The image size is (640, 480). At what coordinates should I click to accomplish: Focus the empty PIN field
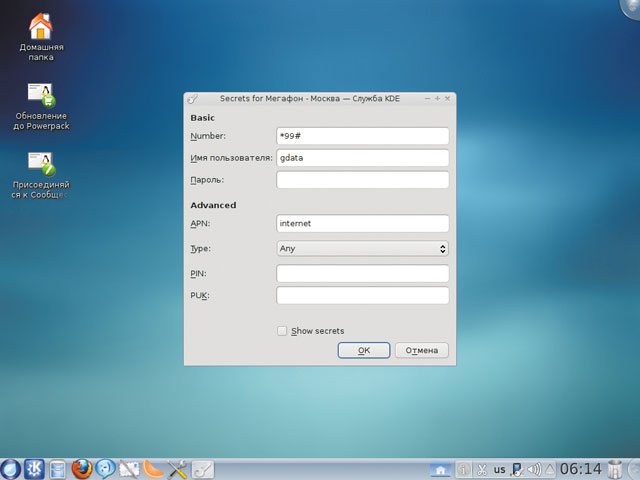362,273
